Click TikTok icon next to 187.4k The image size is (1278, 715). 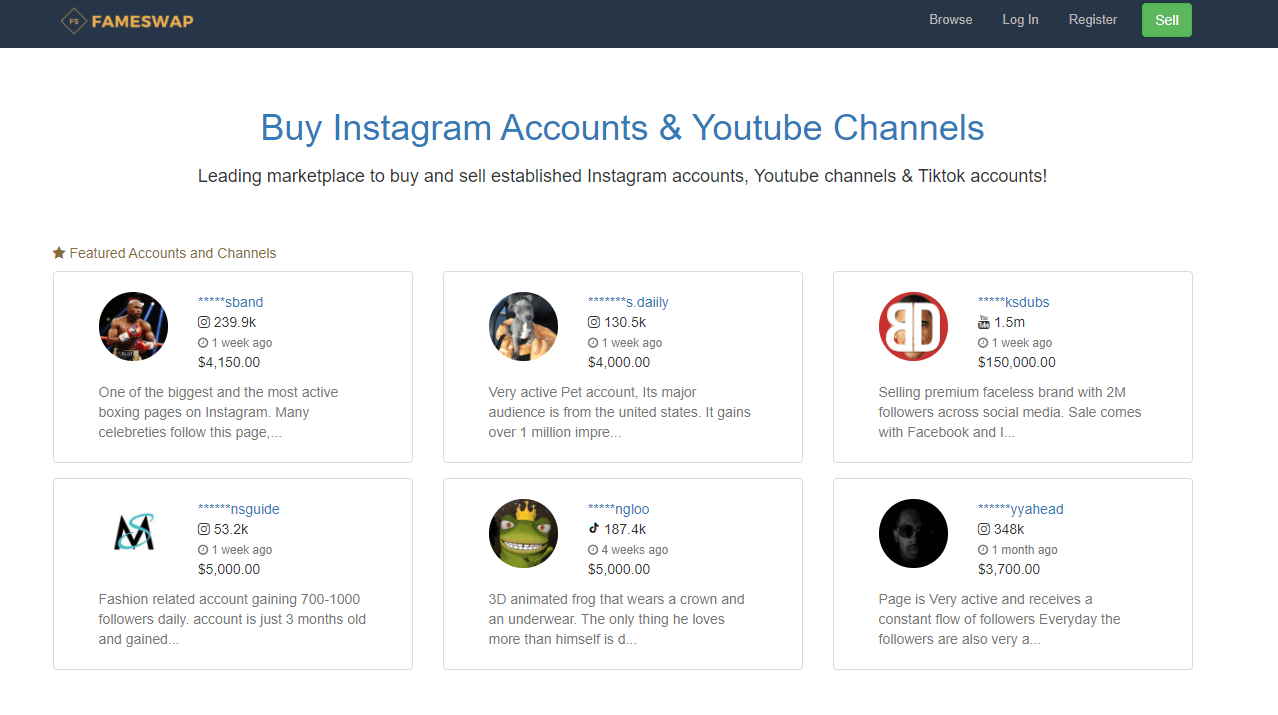click(x=594, y=528)
